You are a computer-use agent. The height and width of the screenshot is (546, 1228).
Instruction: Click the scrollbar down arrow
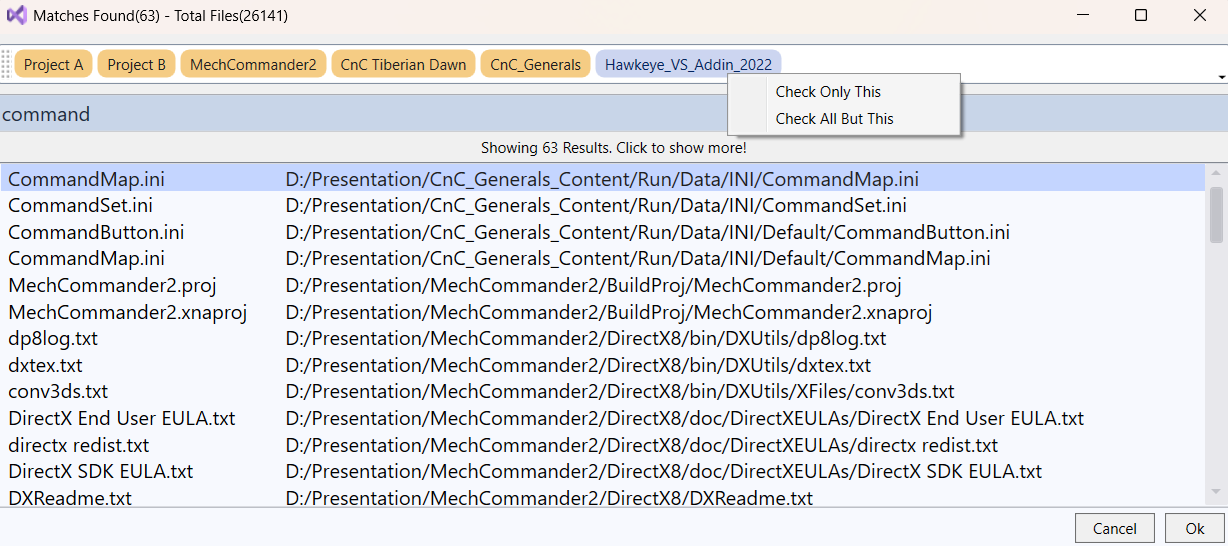click(1216, 492)
